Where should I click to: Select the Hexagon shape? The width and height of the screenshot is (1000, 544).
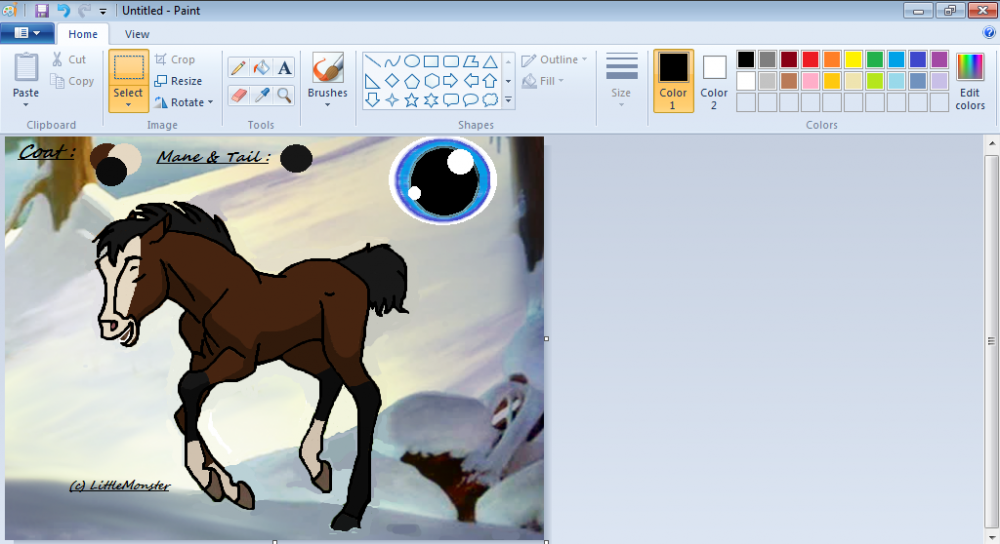pos(431,81)
